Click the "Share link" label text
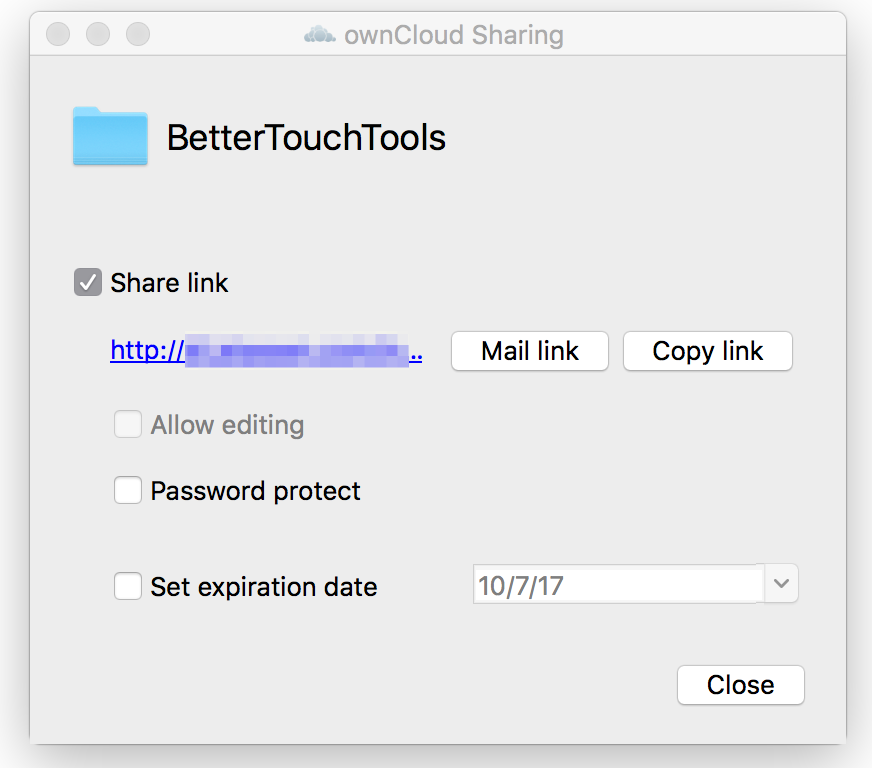The height and width of the screenshot is (768, 872). [169, 283]
